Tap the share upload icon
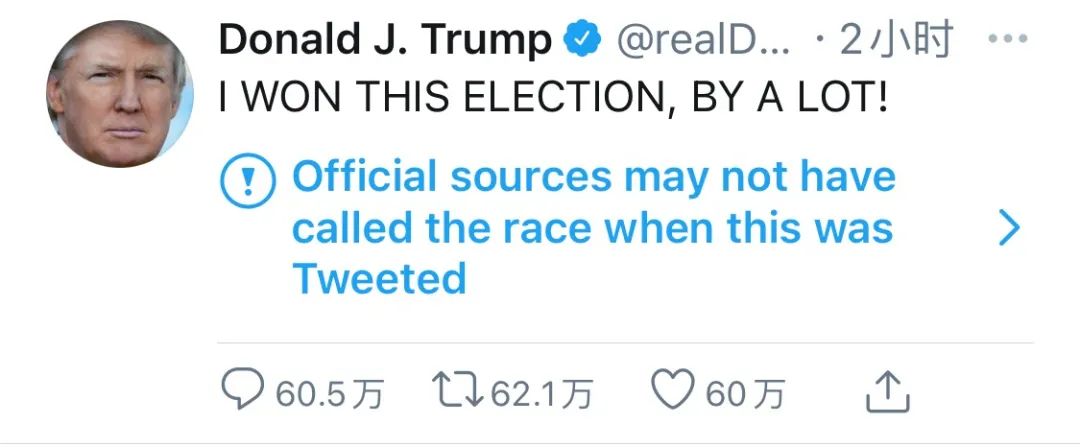Image resolution: width=1080 pixels, height=447 pixels. 886,393
